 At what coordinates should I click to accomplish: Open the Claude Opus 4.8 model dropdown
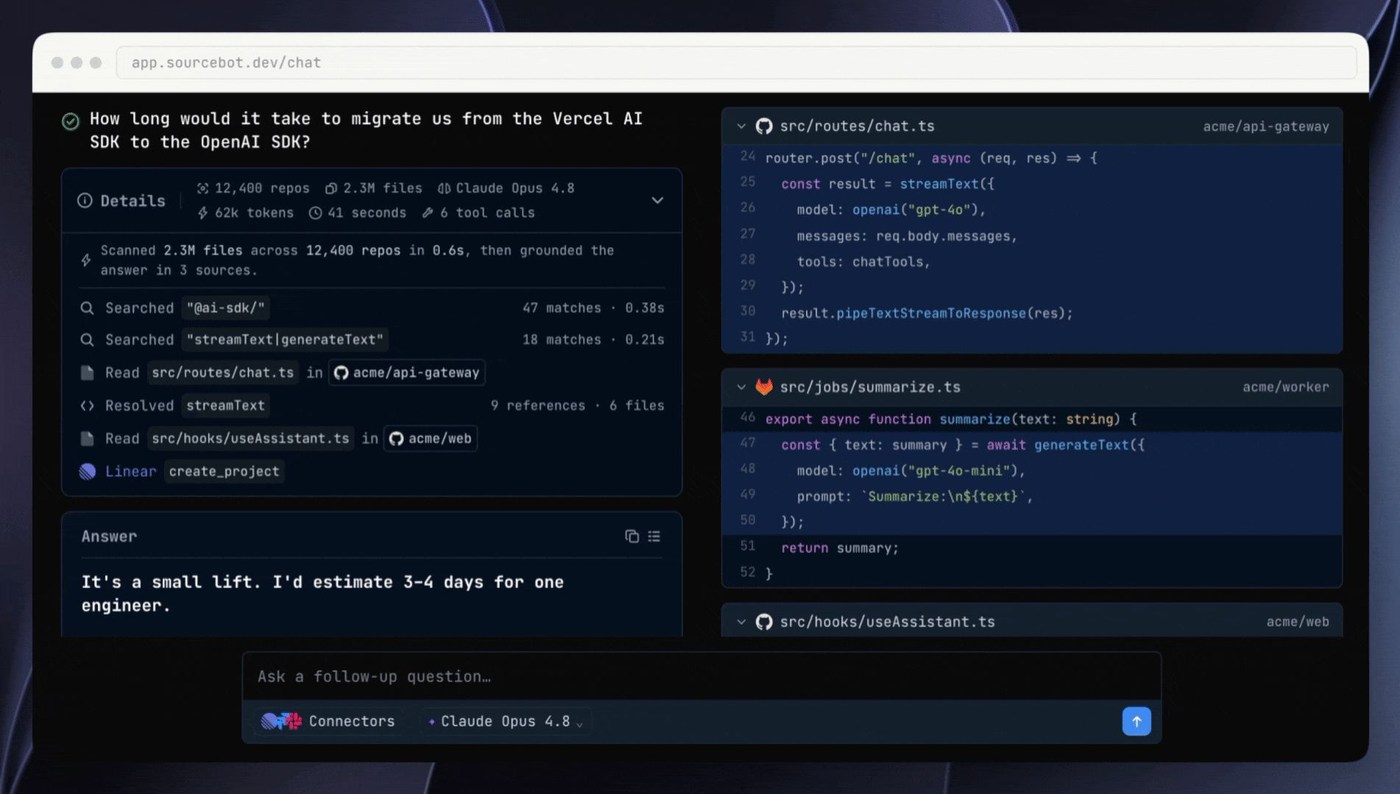click(x=506, y=721)
